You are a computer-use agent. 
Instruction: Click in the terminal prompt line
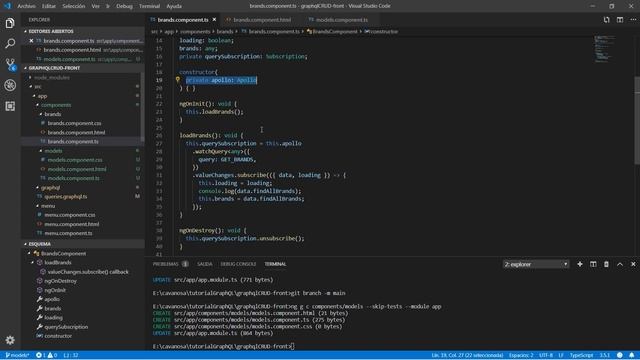(x=223, y=346)
